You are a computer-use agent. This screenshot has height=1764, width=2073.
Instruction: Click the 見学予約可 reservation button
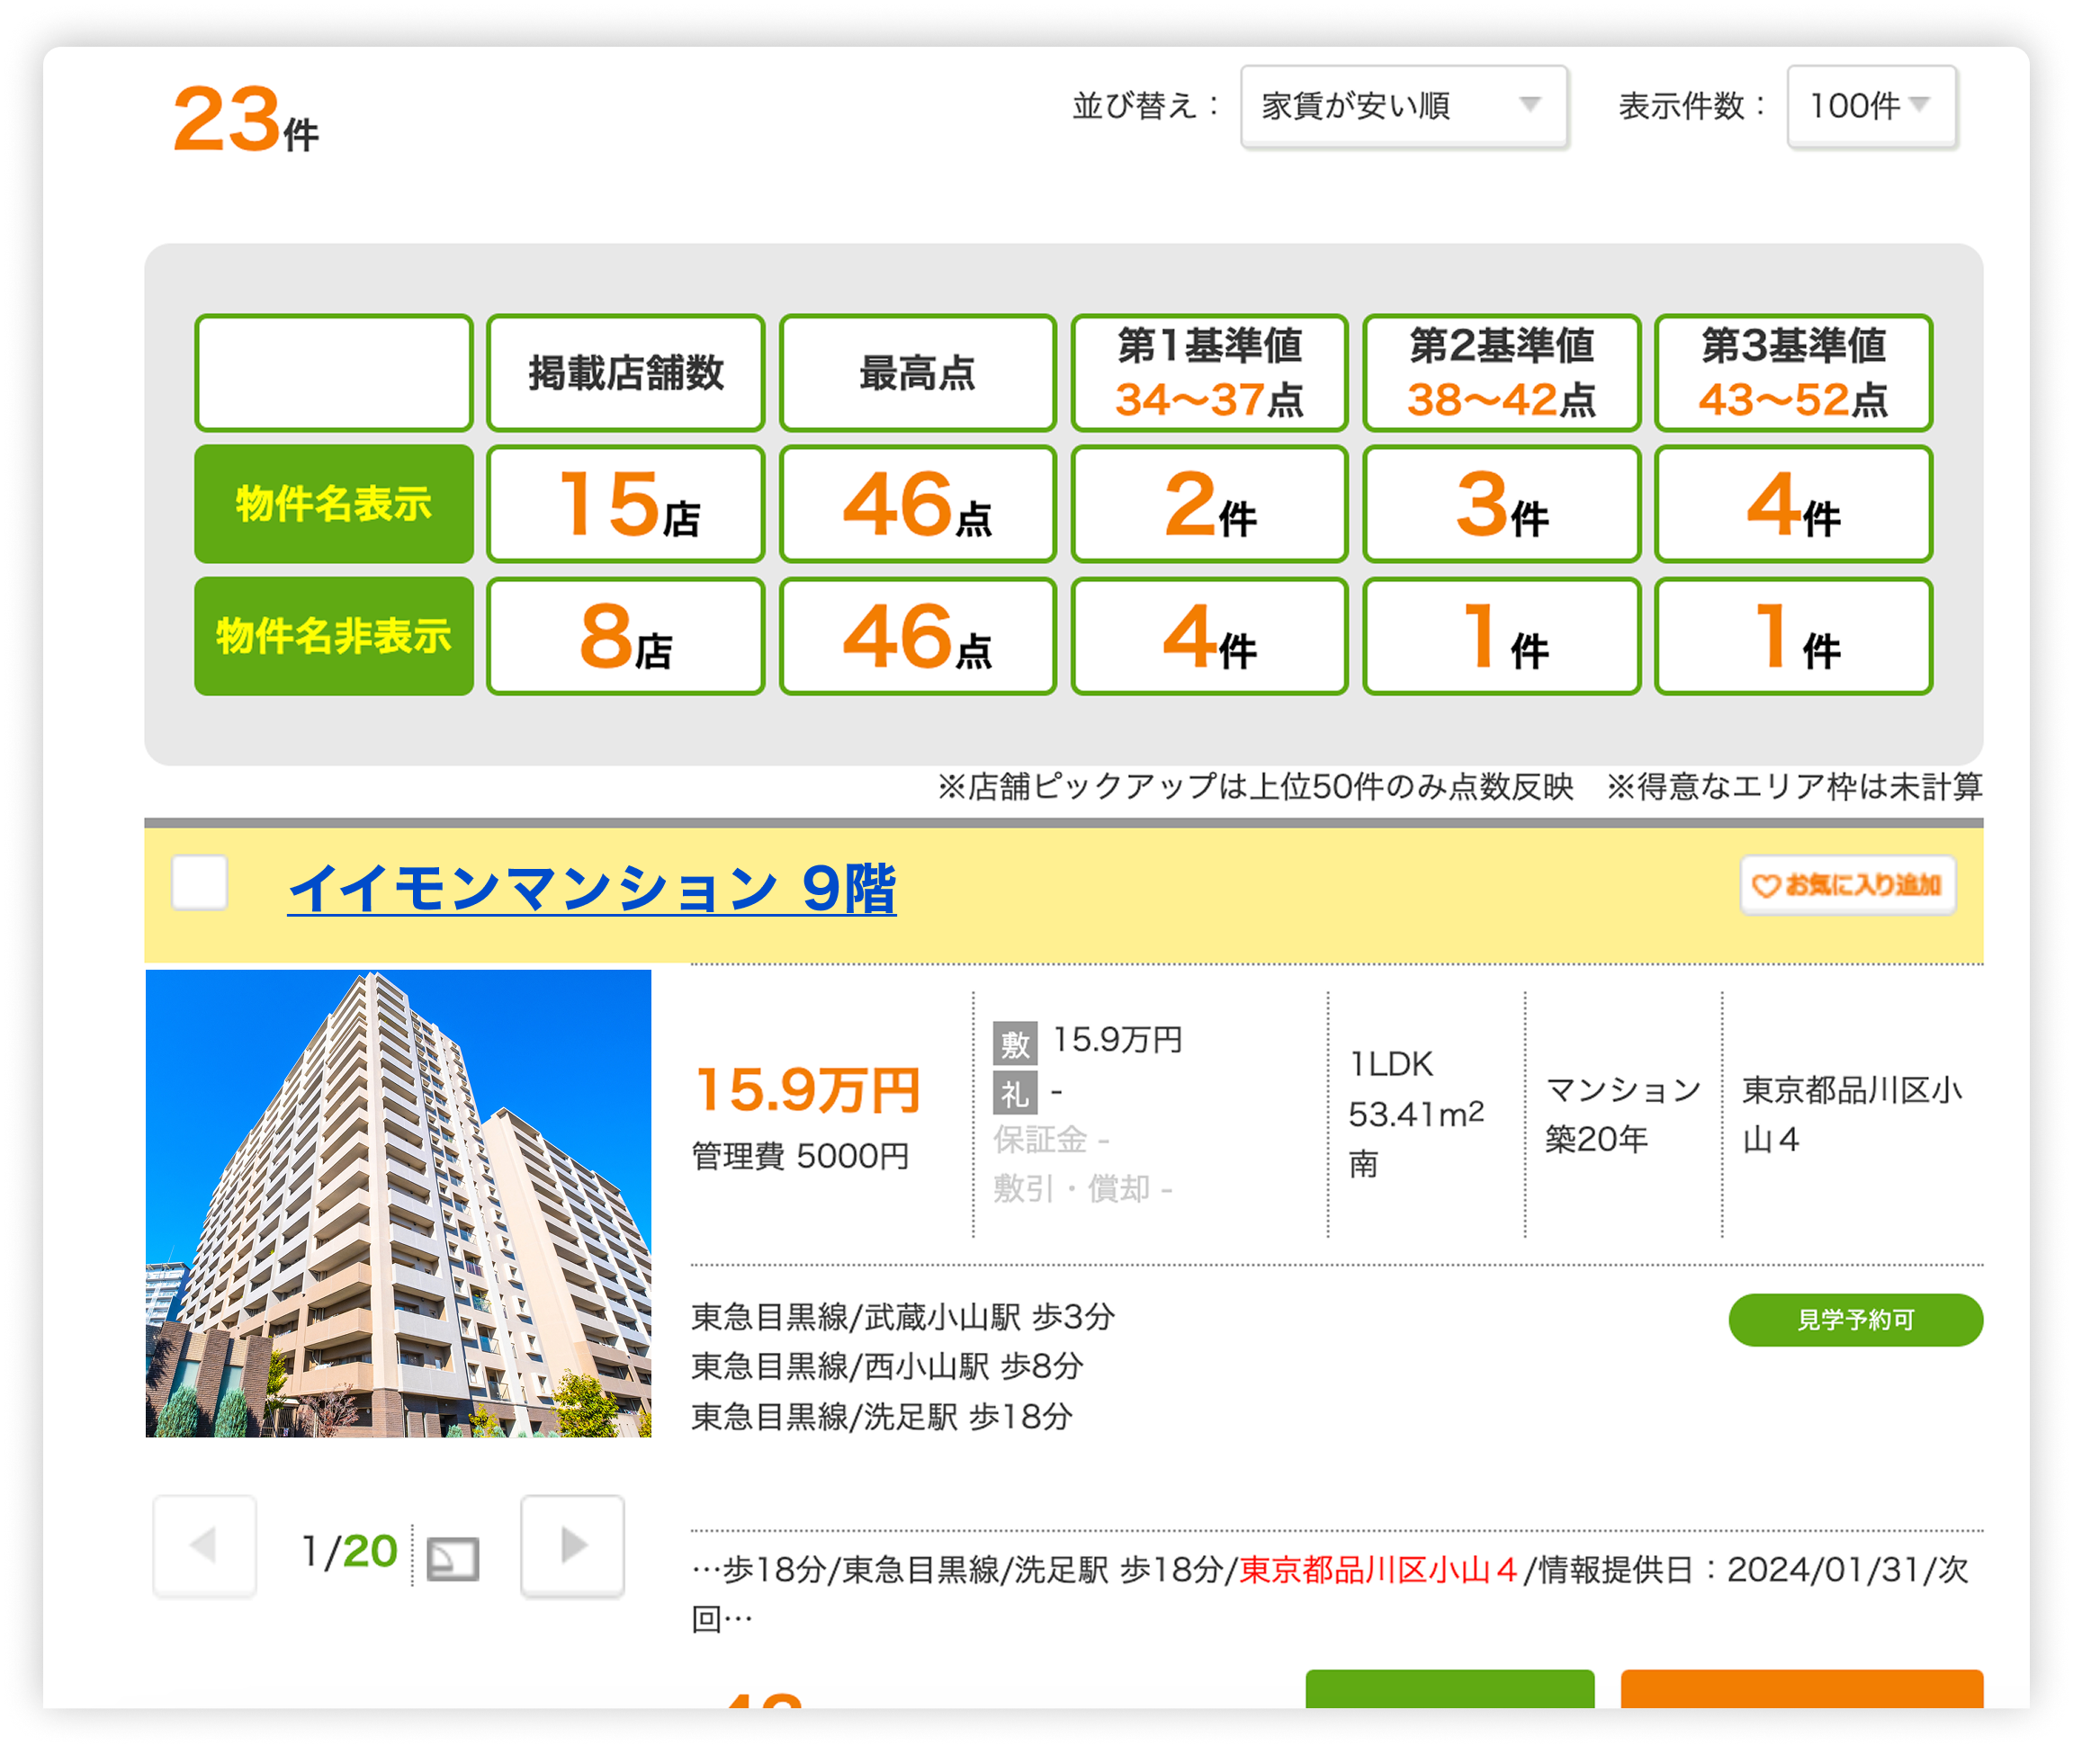coord(1855,1319)
